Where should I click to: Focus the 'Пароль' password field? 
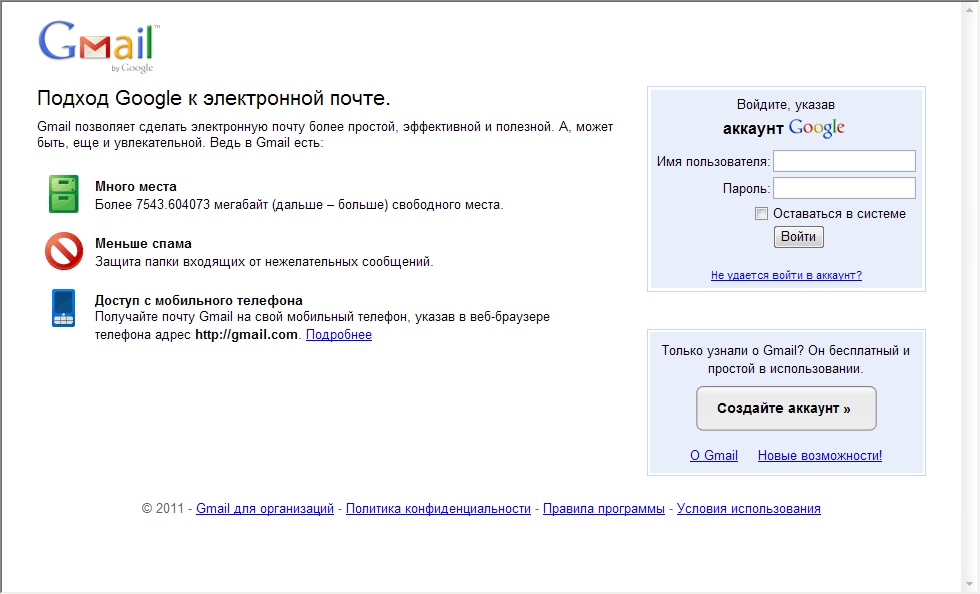(844, 188)
